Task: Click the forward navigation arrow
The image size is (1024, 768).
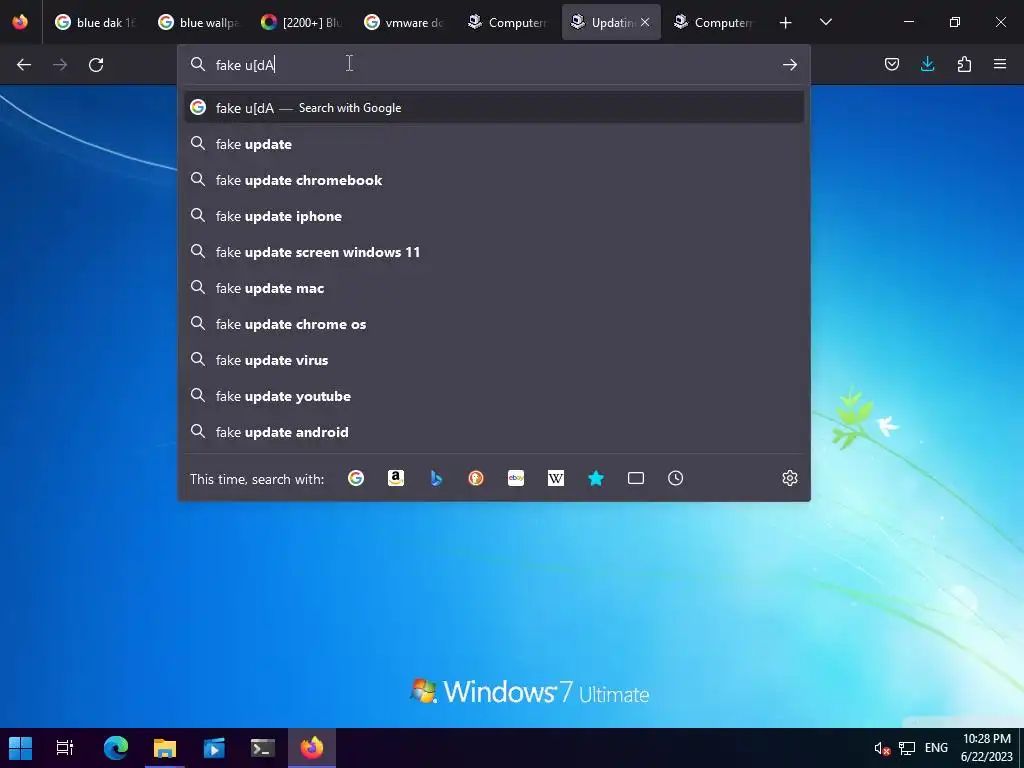Action: (60, 65)
